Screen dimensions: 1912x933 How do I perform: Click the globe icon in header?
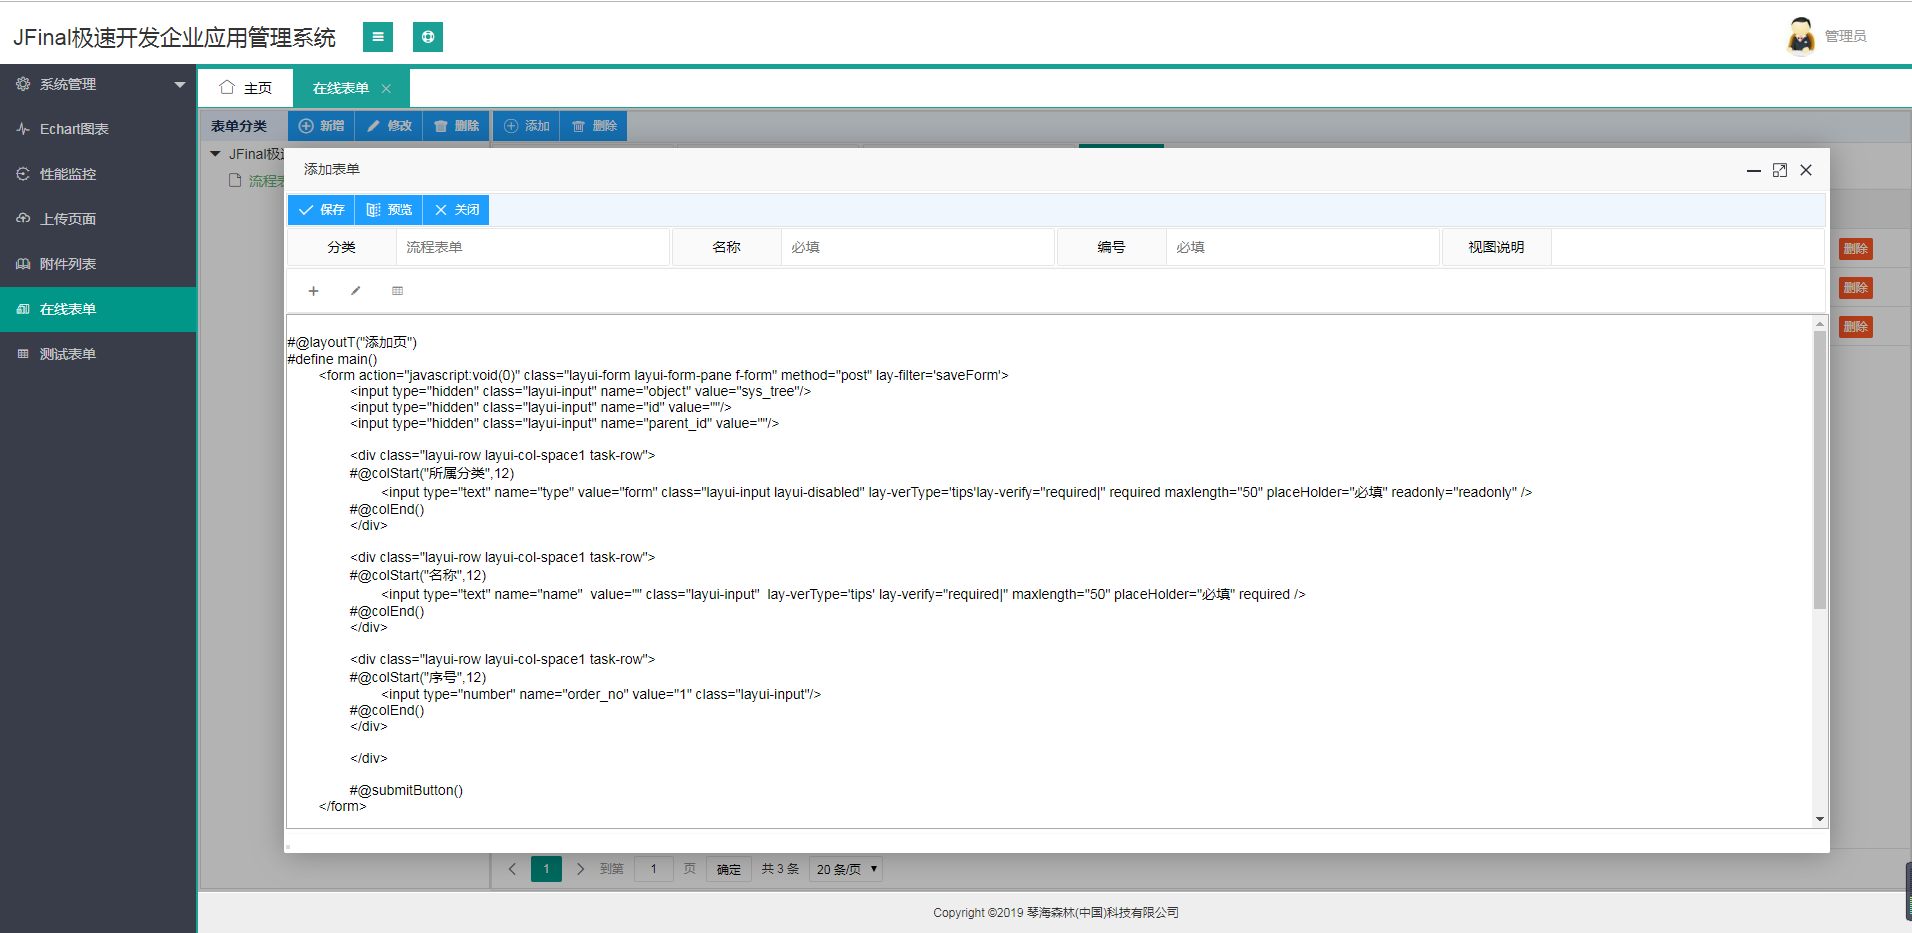coord(428,37)
